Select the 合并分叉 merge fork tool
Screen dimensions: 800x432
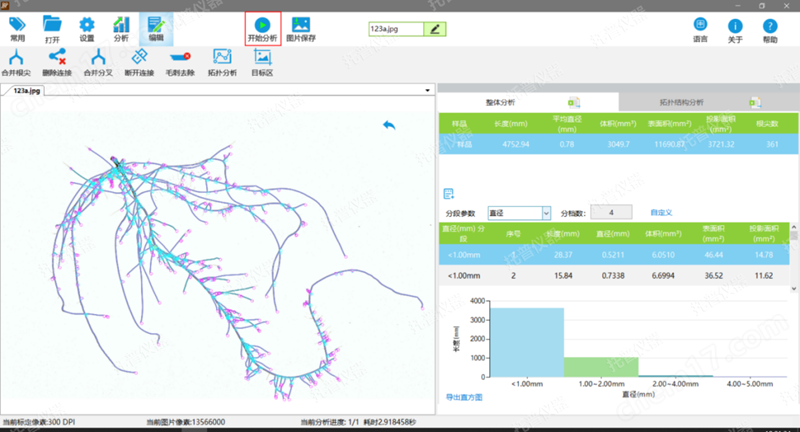[x=98, y=59]
